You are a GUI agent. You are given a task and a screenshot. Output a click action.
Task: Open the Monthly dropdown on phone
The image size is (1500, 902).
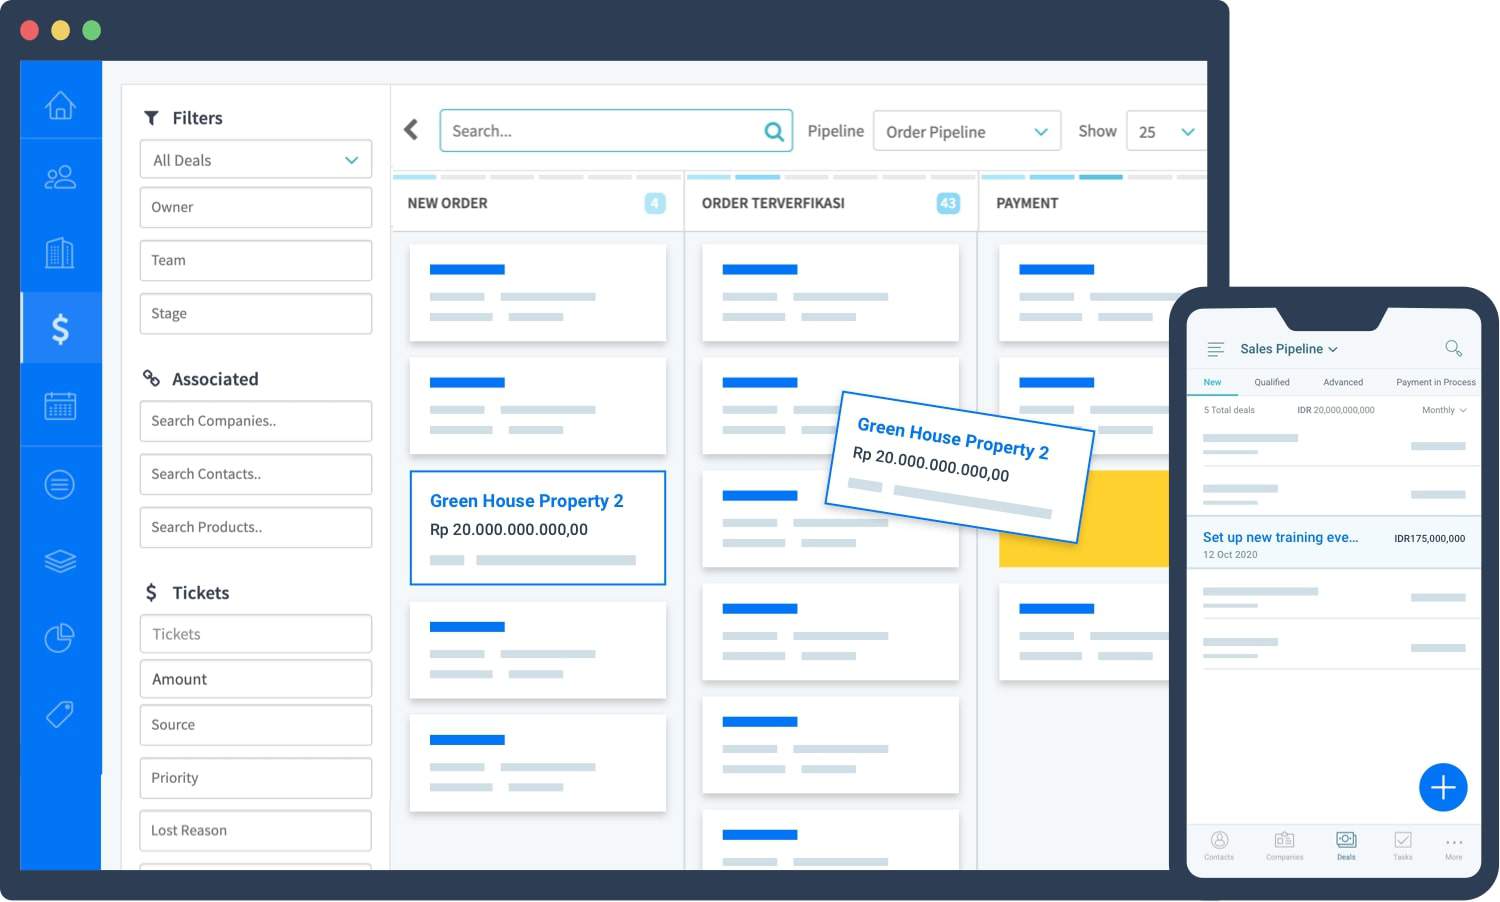point(1444,410)
